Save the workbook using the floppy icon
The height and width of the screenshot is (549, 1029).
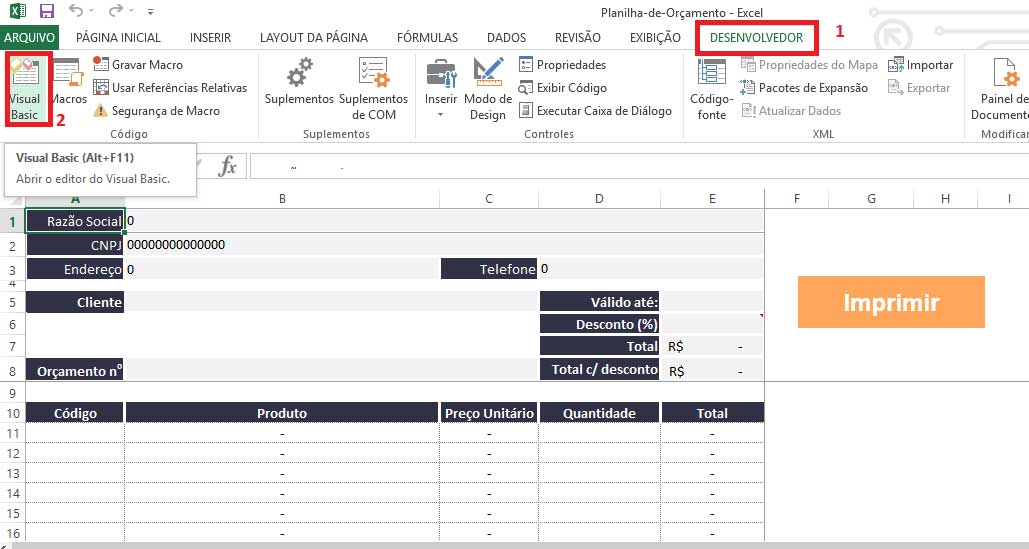tap(46, 12)
